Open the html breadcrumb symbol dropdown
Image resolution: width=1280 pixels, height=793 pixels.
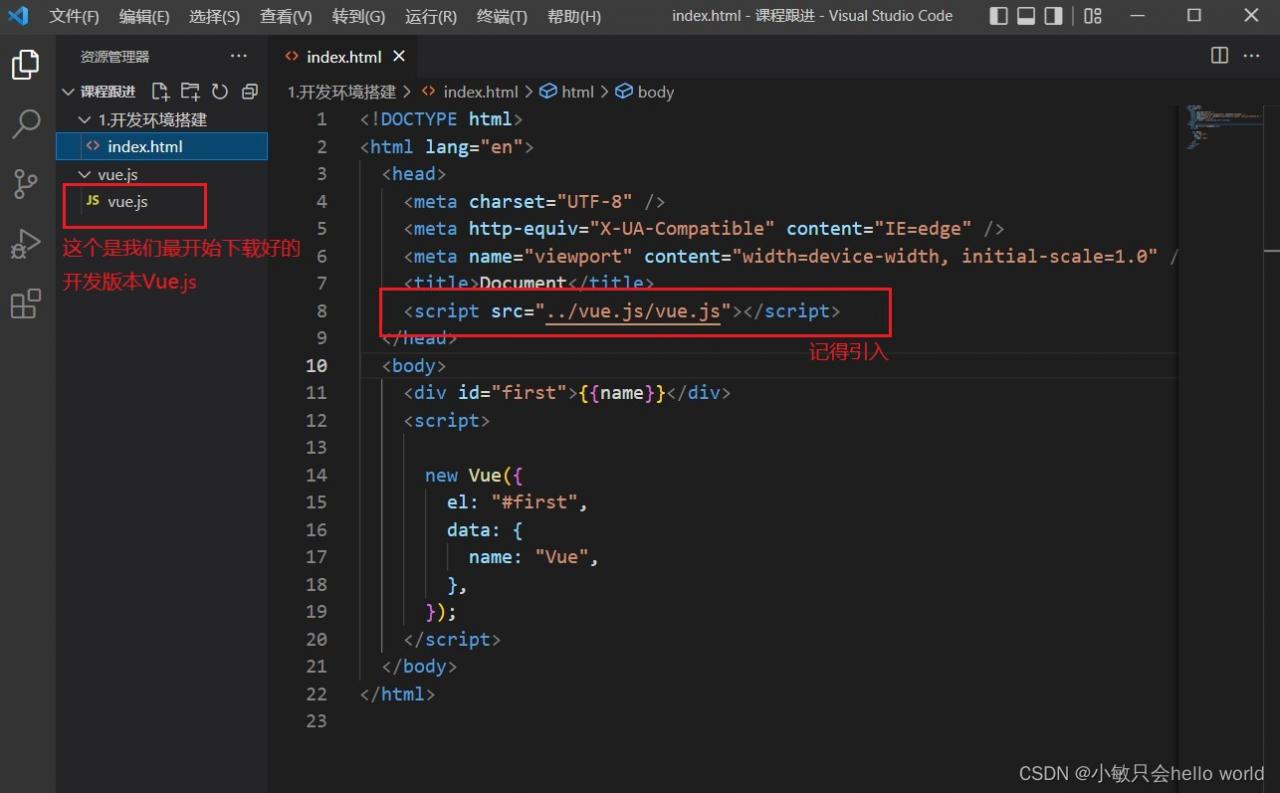coord(567,92)
